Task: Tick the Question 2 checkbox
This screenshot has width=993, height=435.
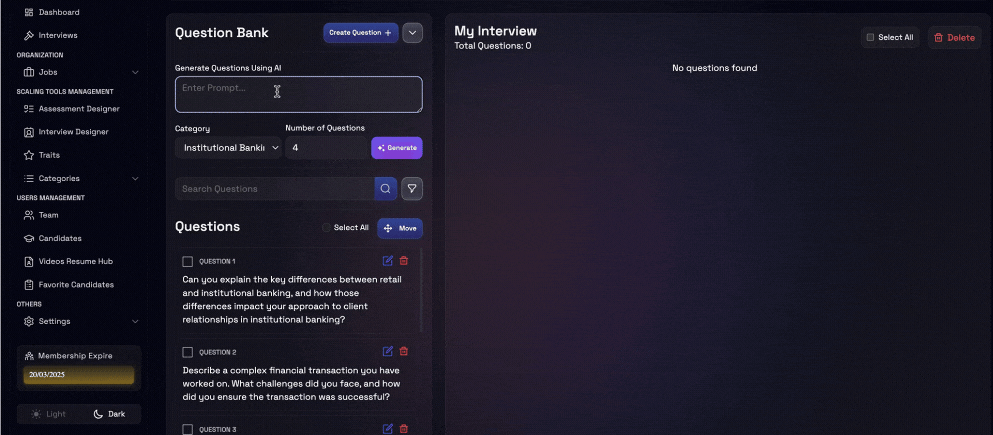Action: coord(187,352)
